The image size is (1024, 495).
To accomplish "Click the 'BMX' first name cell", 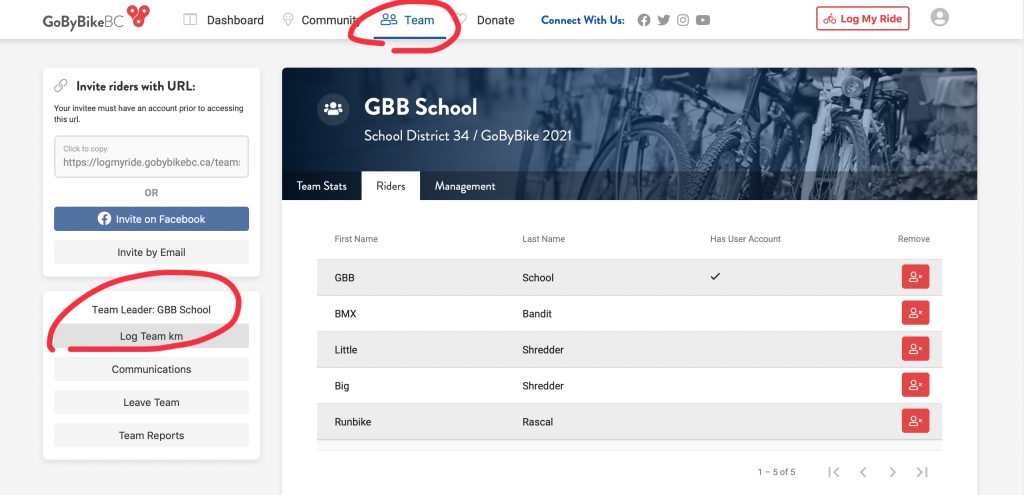I will [x=345, y=313].
